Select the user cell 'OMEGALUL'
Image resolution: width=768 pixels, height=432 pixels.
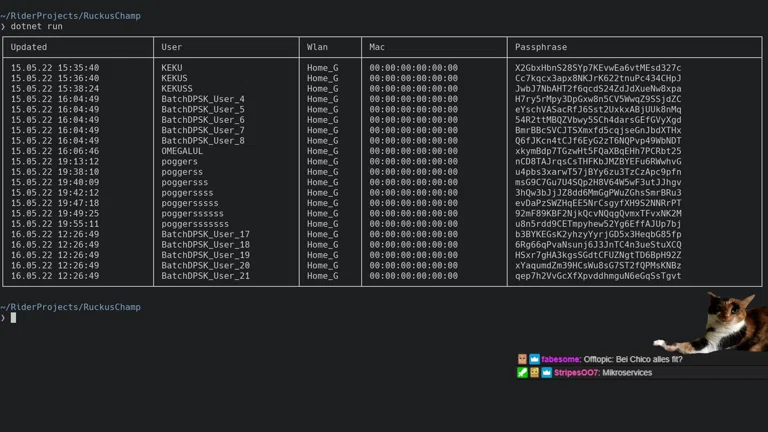[x=182, y=151]
